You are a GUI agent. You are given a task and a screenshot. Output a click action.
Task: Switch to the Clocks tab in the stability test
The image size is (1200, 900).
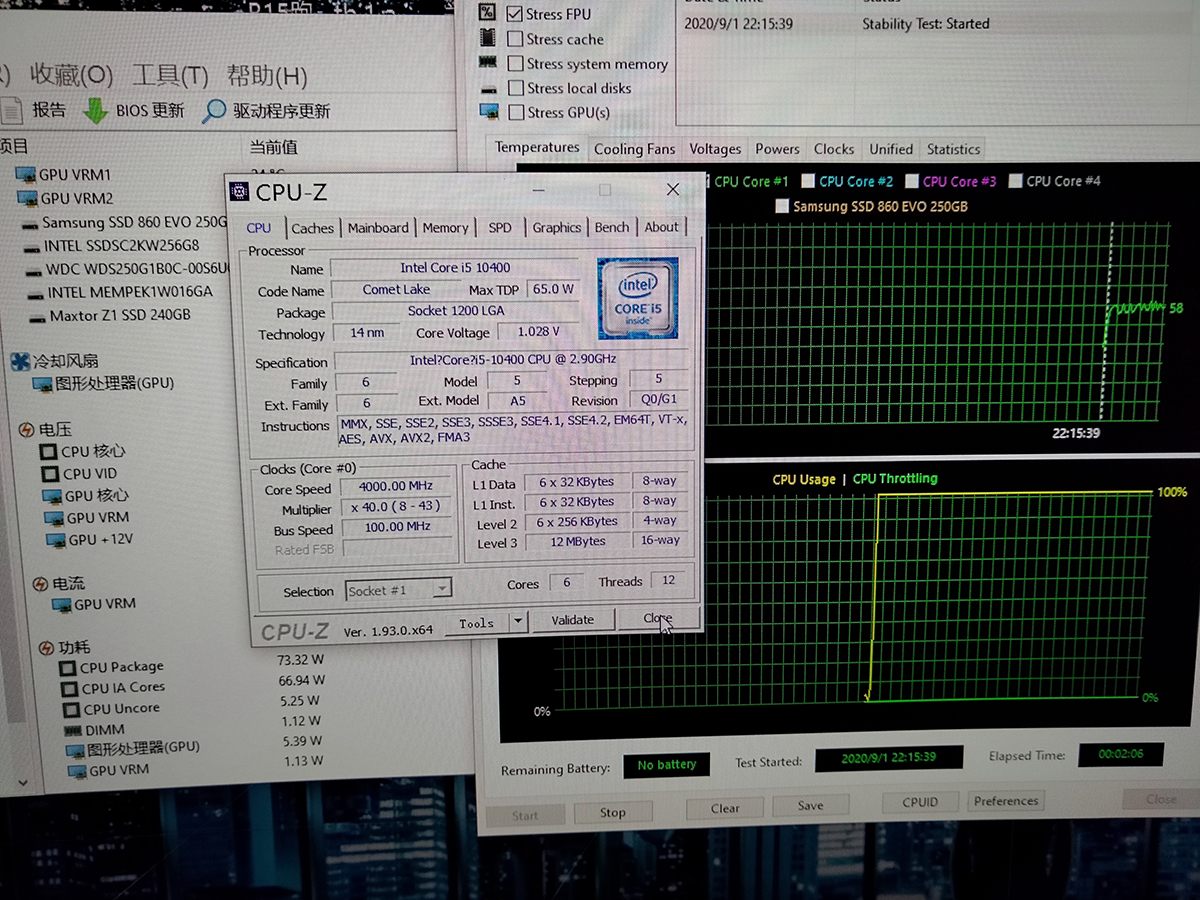click(834, 149)
